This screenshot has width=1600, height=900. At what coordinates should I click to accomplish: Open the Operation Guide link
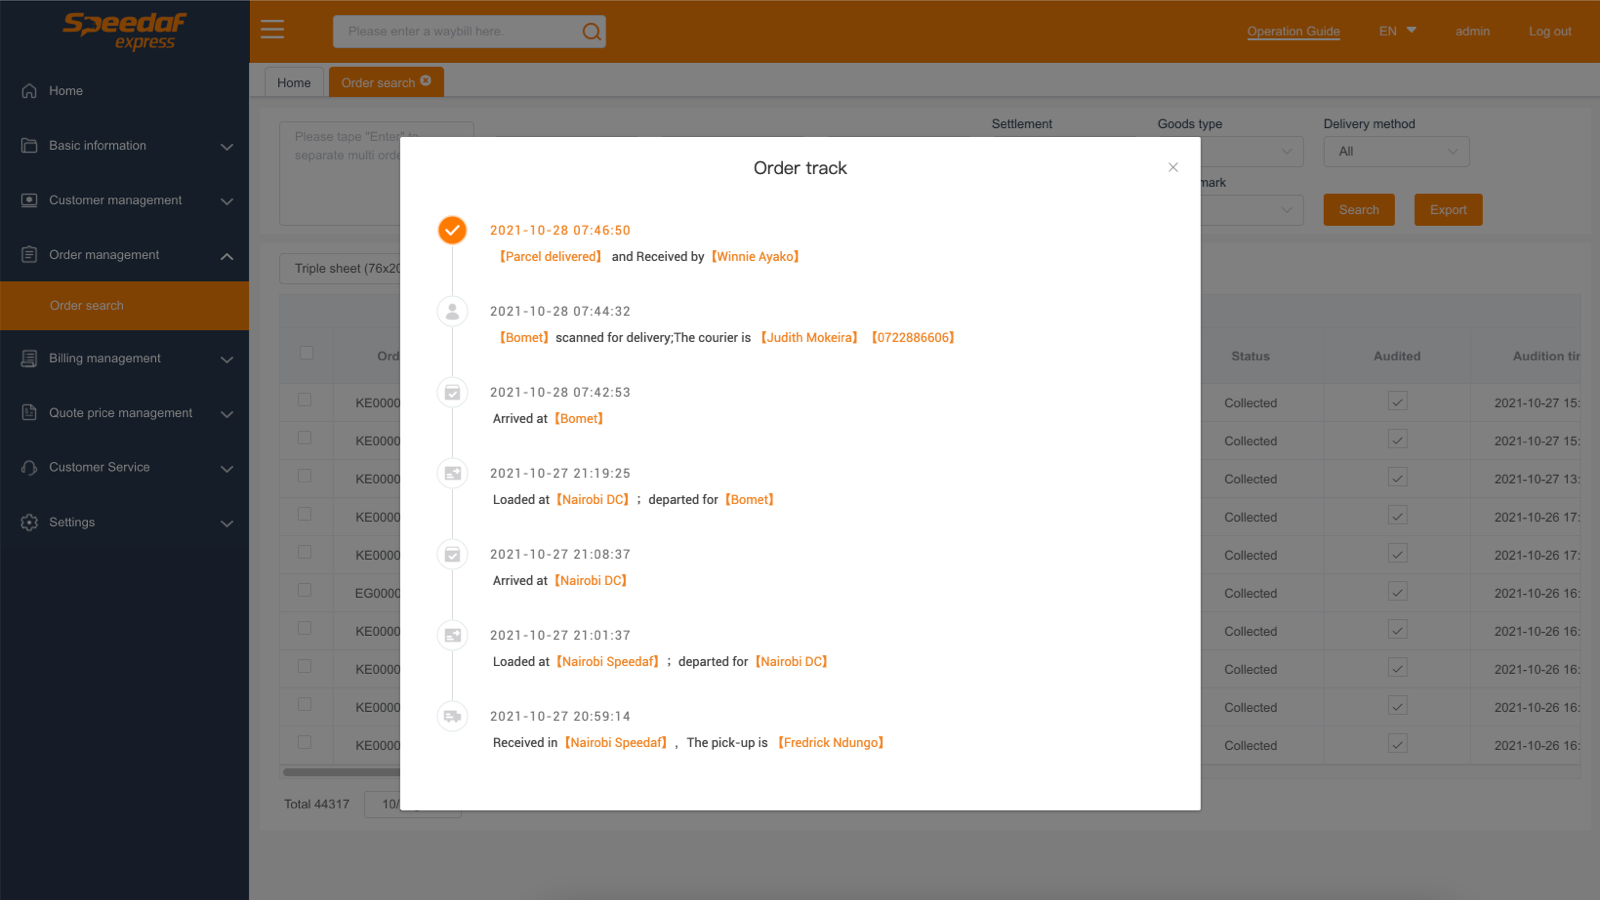pos(1293,31)
